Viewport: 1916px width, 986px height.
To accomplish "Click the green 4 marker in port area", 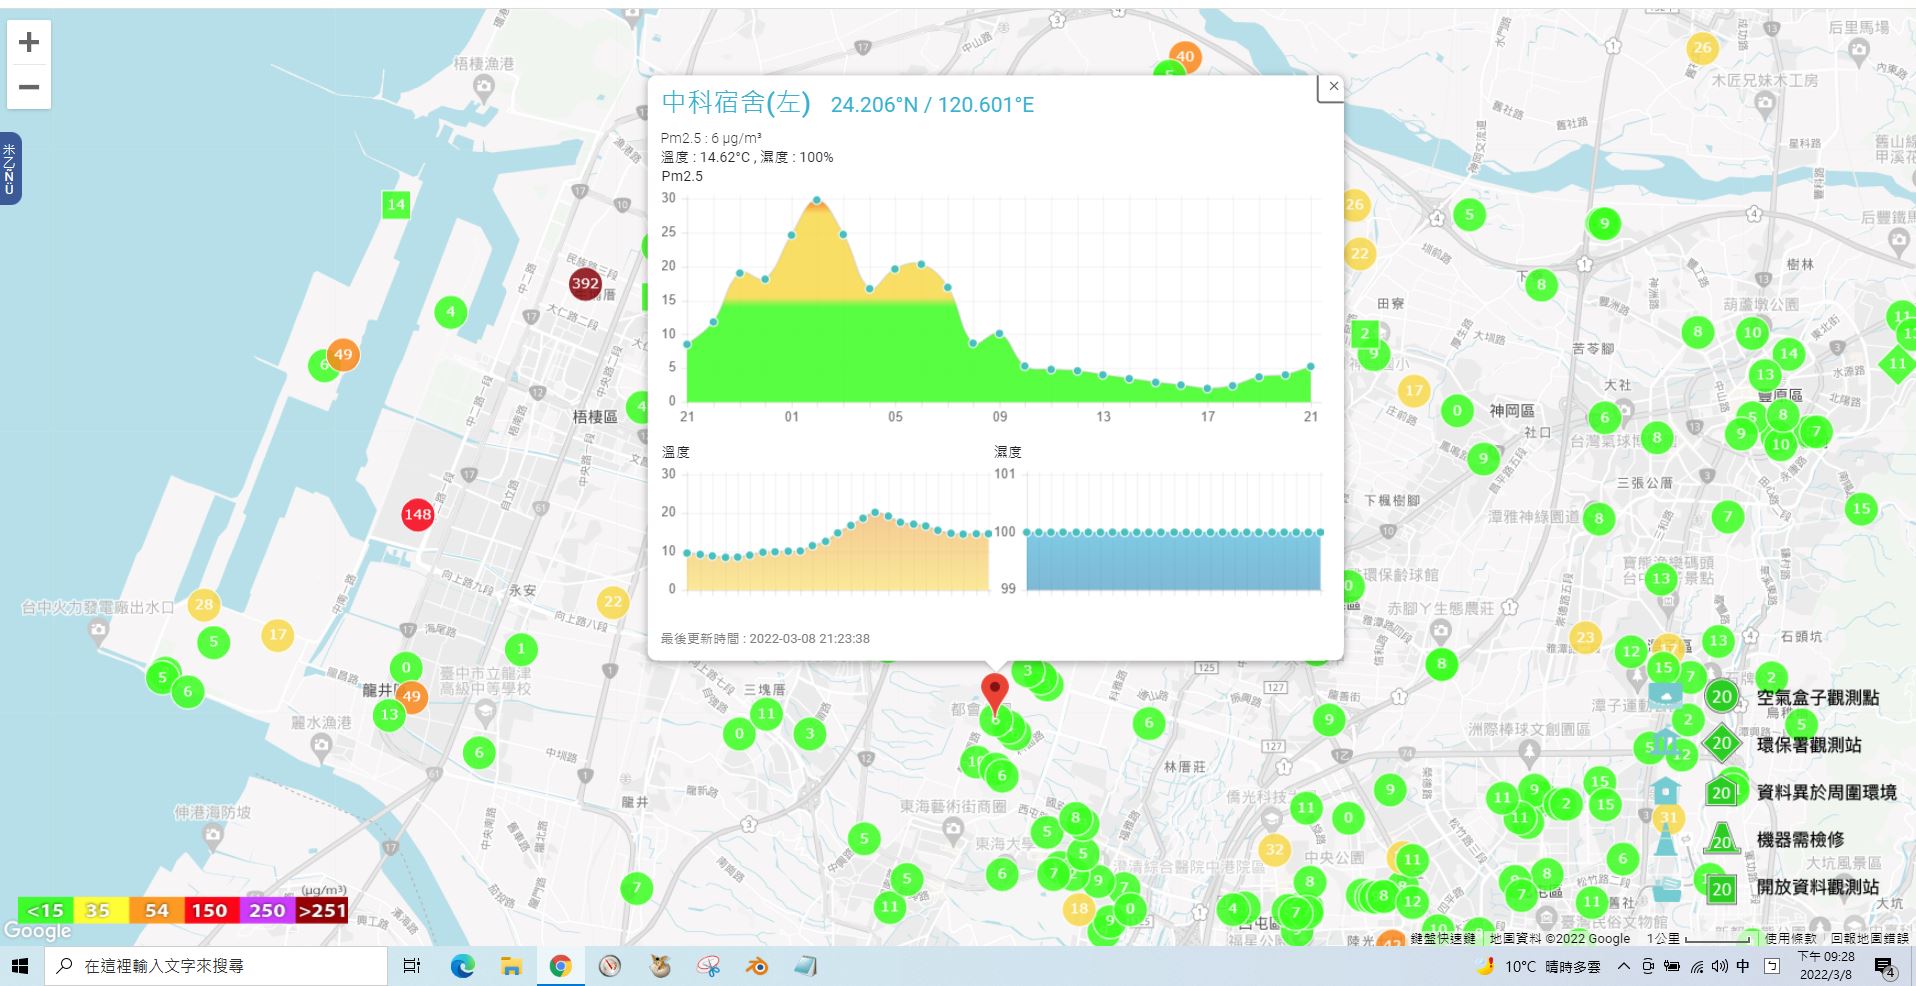I will (x=451, y=312).
